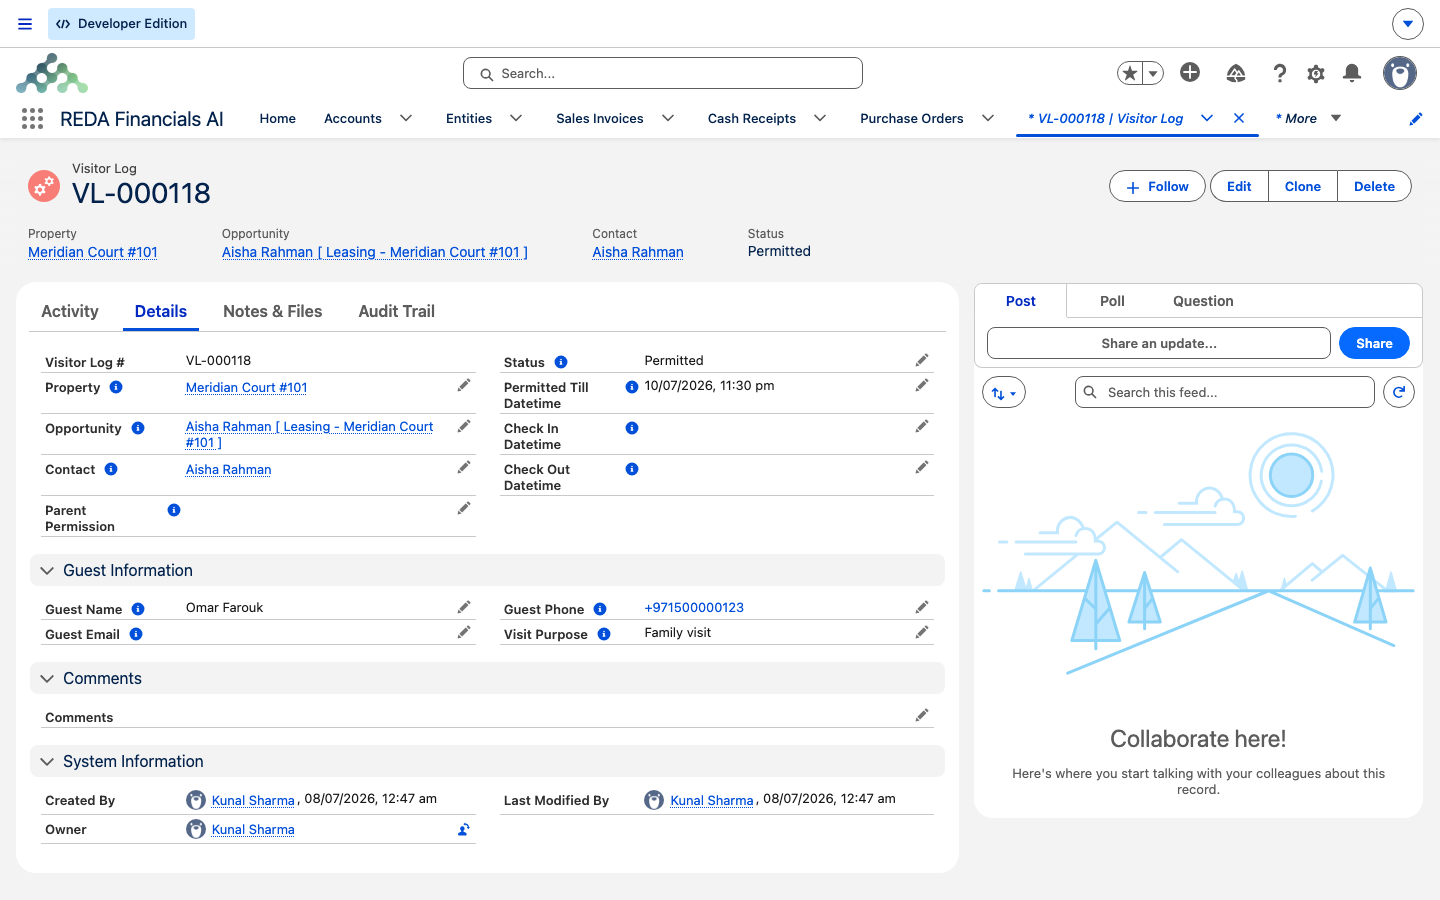Click the Favorites star icon

point(1130,73)
